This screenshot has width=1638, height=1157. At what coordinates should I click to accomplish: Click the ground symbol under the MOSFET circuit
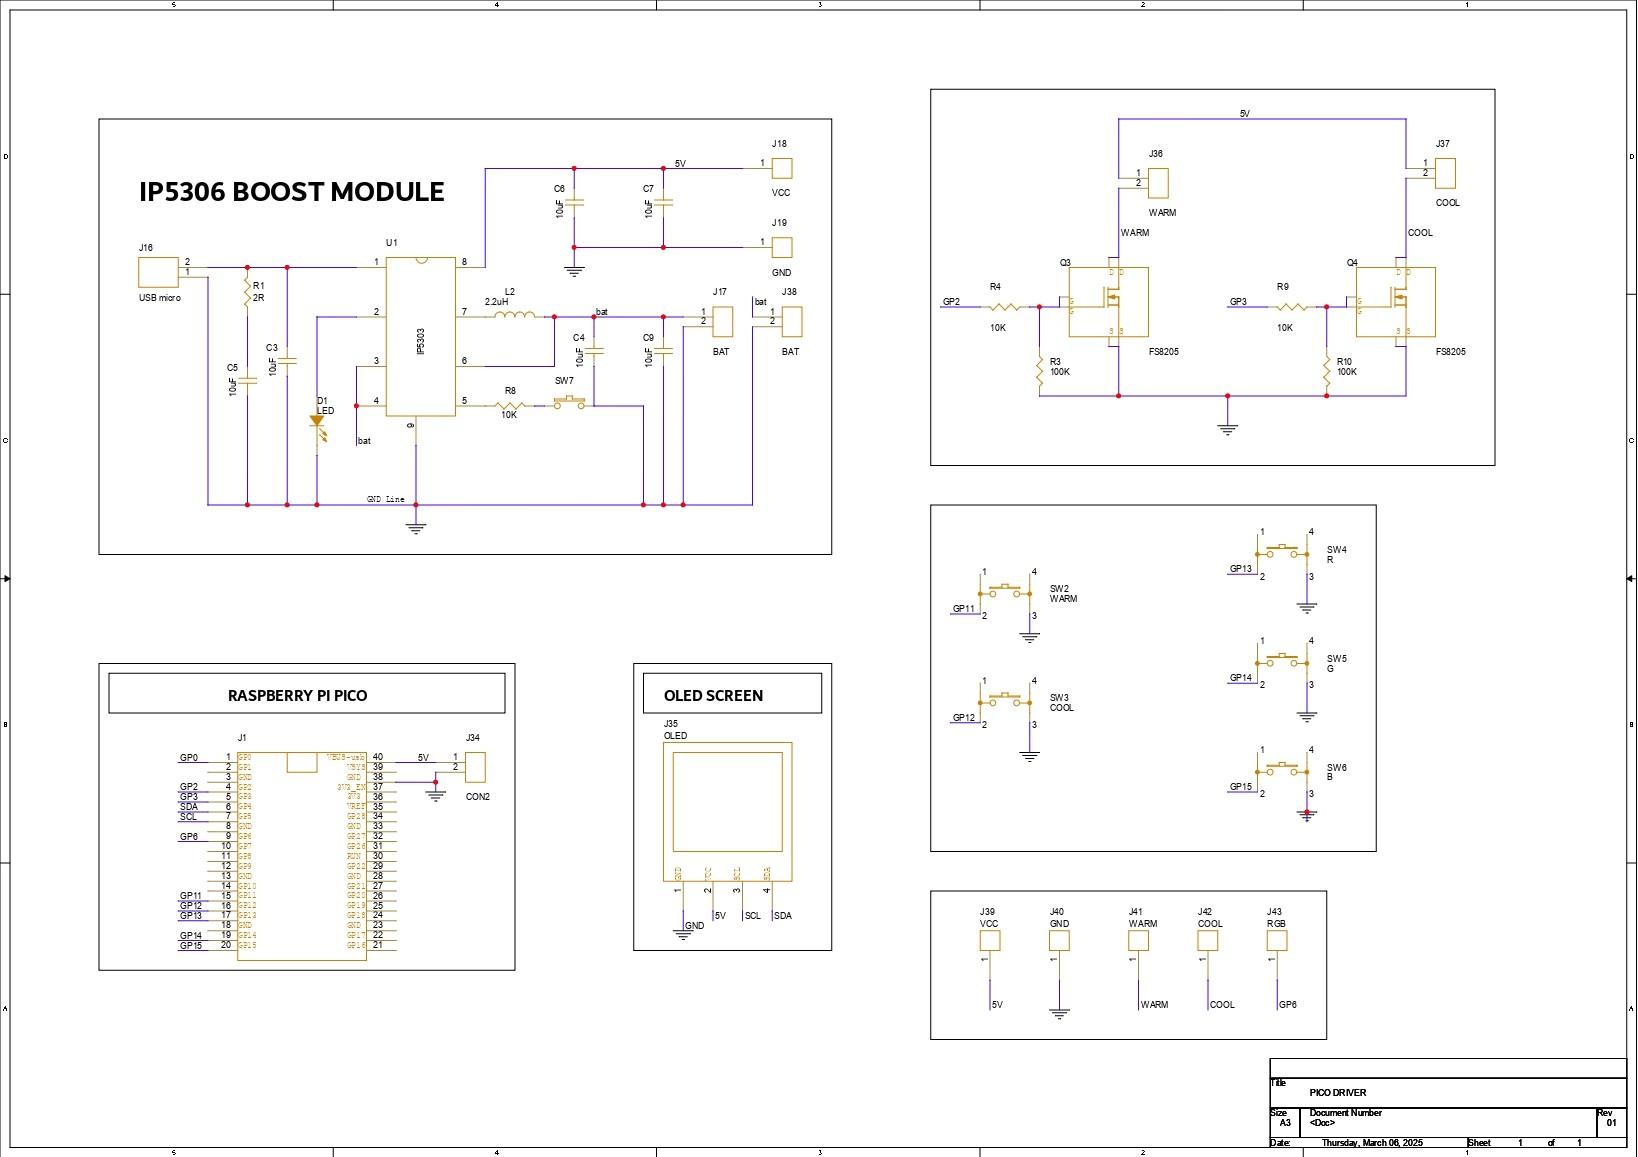[x=1227, y=430]
